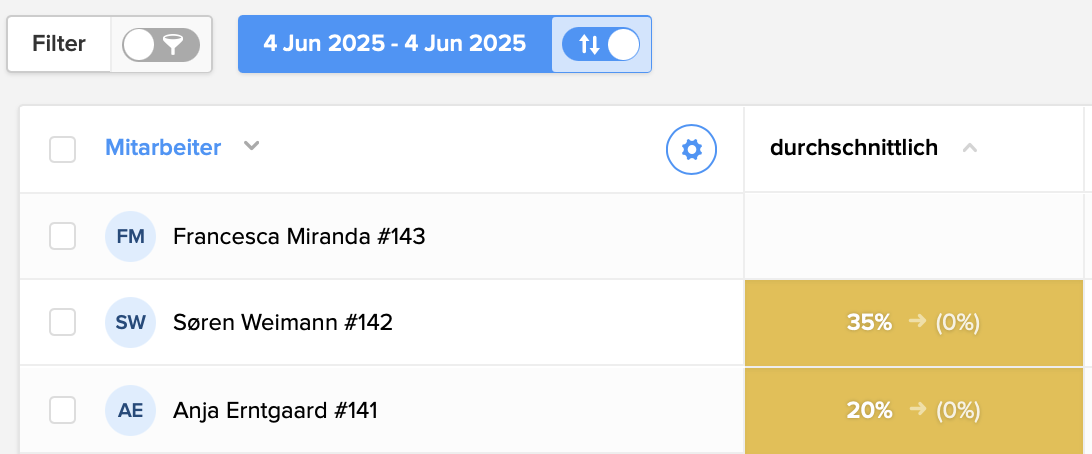Screen dimensions: 1092x454
Task: Click the Filter button label
Action: (59, 44)
